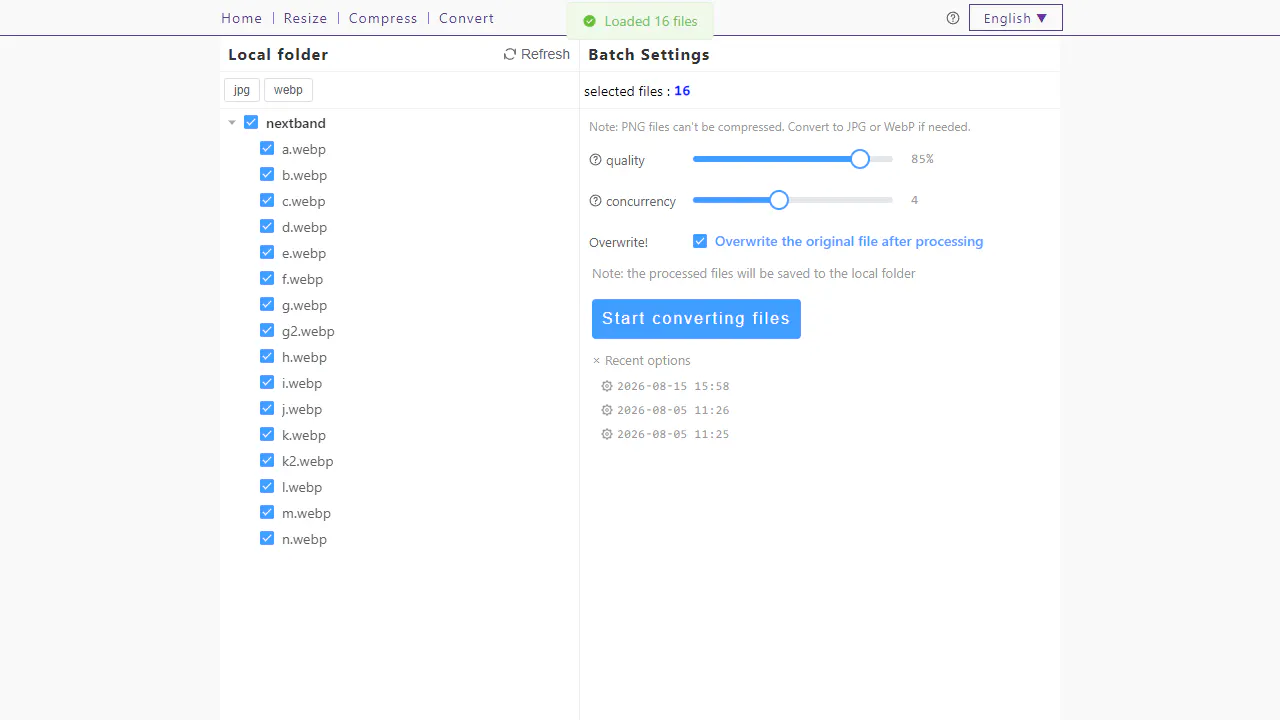Go to the Resize page
Screen dimensions: 1280x720
tap(305, 18)
